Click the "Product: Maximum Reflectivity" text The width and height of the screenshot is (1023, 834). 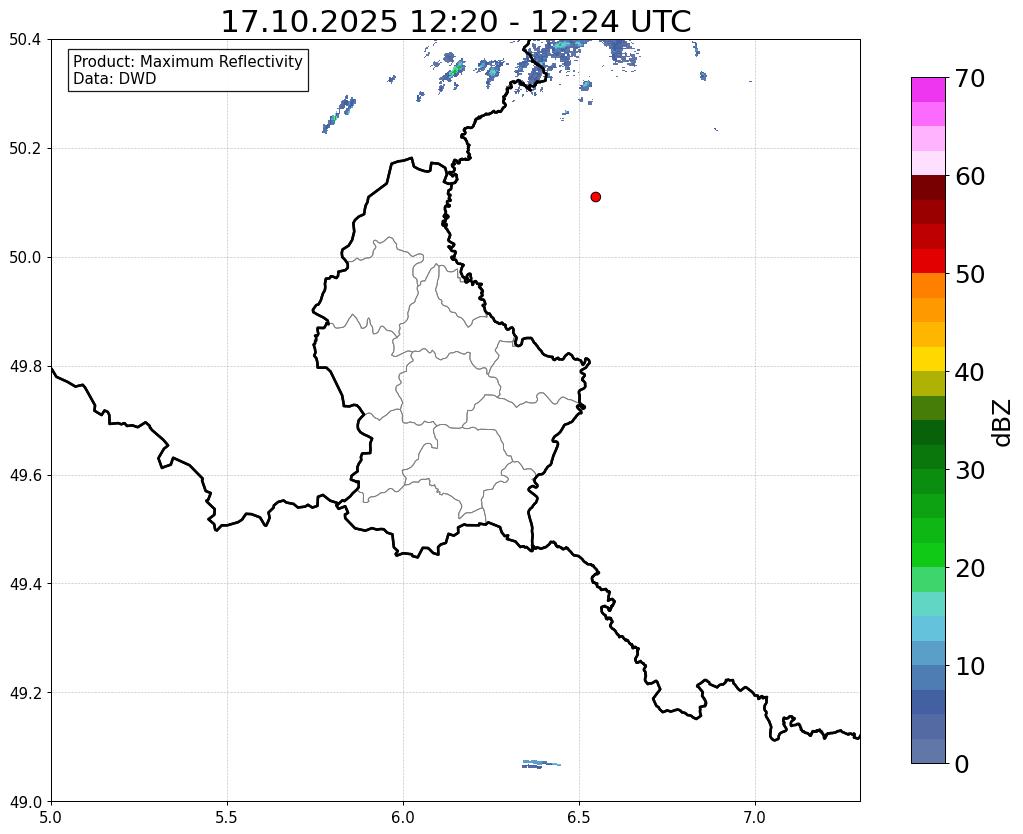[x=188, y=61]
